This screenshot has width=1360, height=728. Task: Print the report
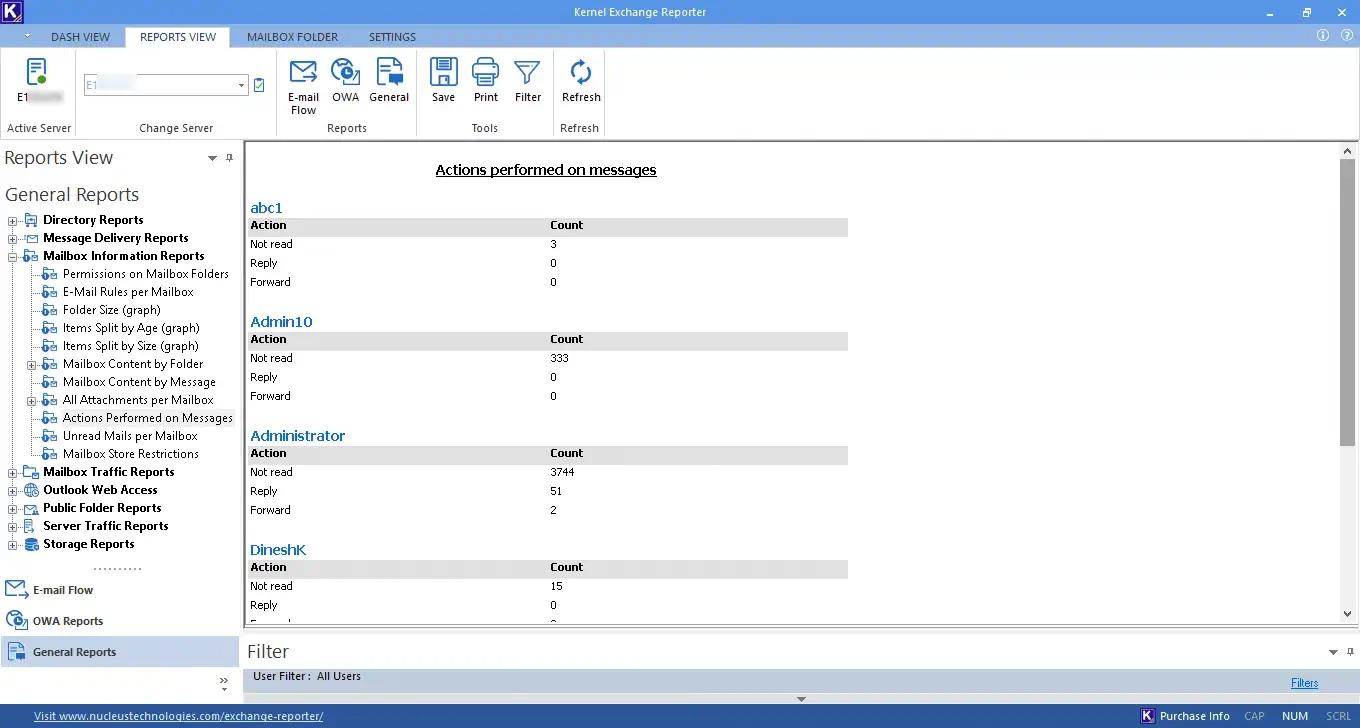486,80
